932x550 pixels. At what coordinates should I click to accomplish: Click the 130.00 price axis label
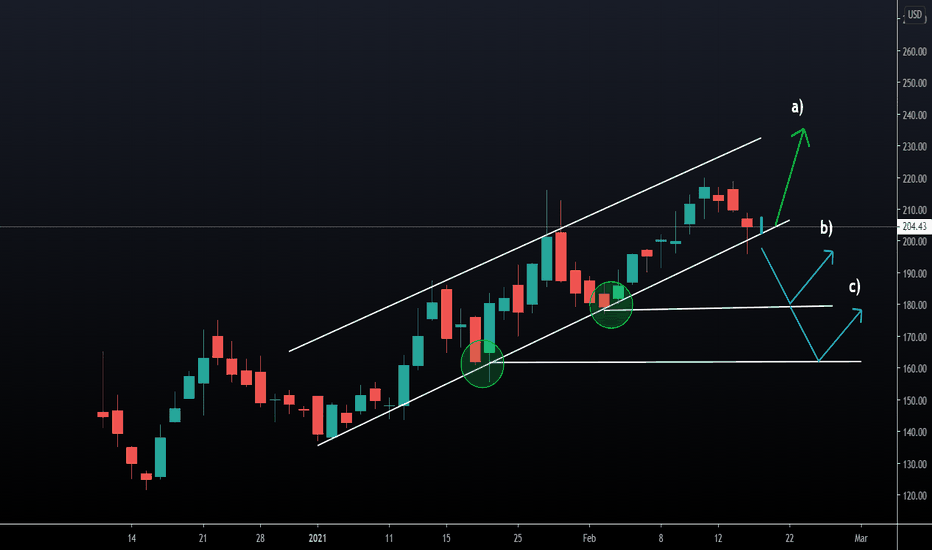coord(915,464)
